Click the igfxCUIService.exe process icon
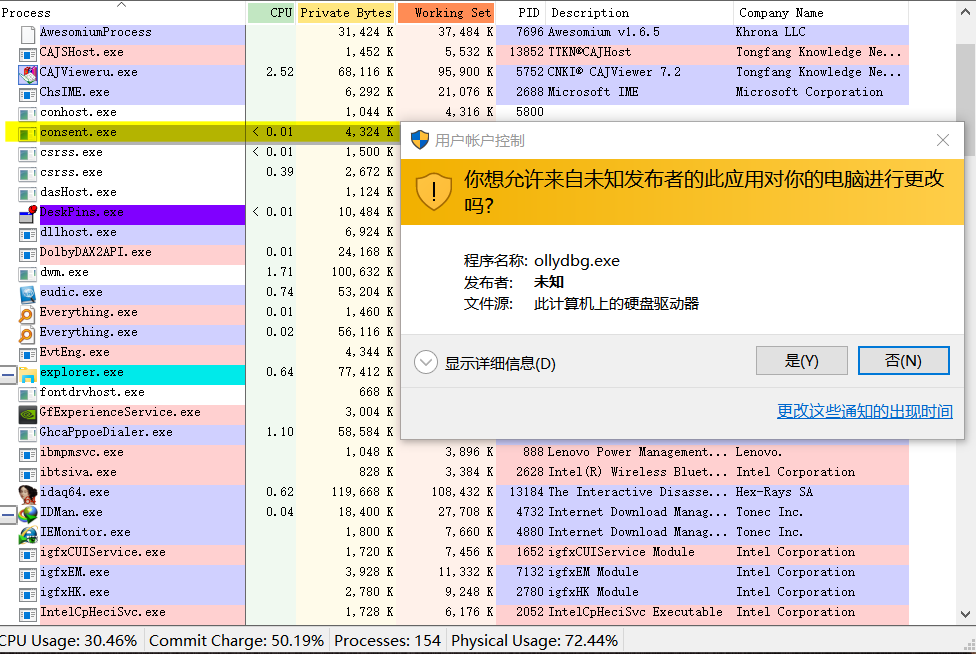The width and height of the screenshot is (976, 654). (27, 554)
